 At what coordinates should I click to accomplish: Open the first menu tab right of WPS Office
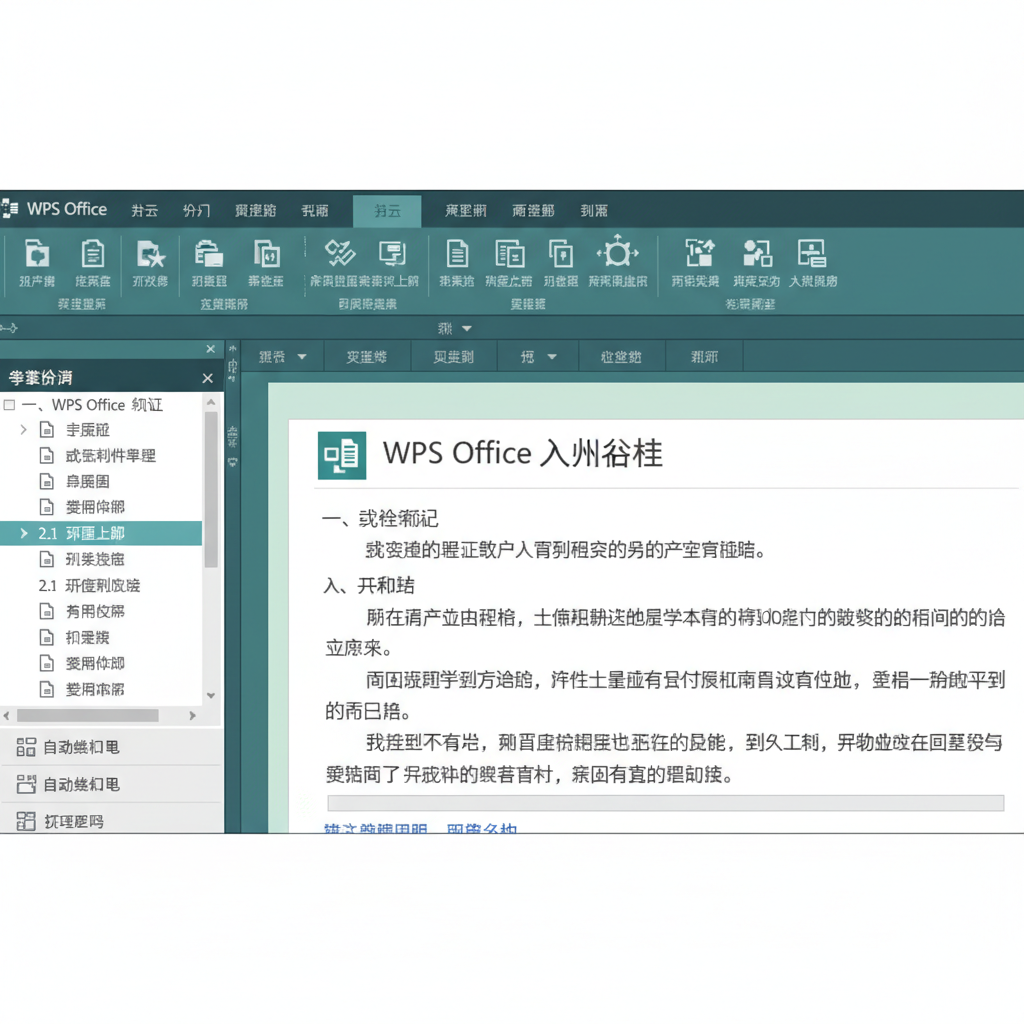click(x=144, y=210)
